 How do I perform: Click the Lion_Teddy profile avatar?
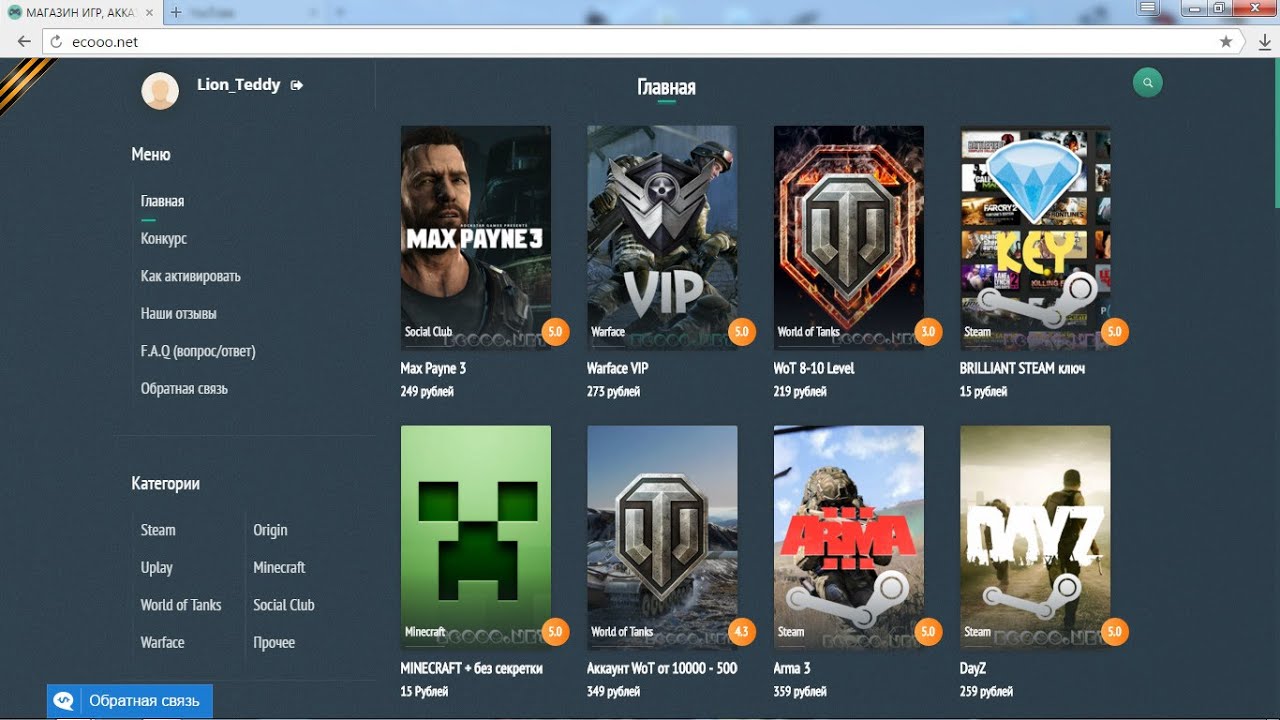(x=160, y=91)
